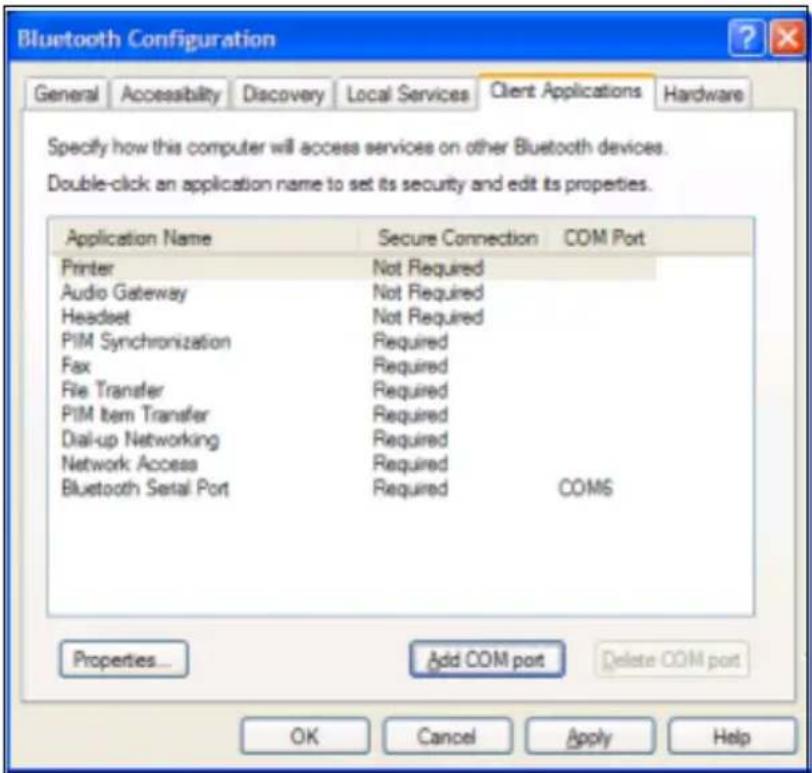Open the Accessibility tab
812x773 pixels.
(x=170, y=94)
